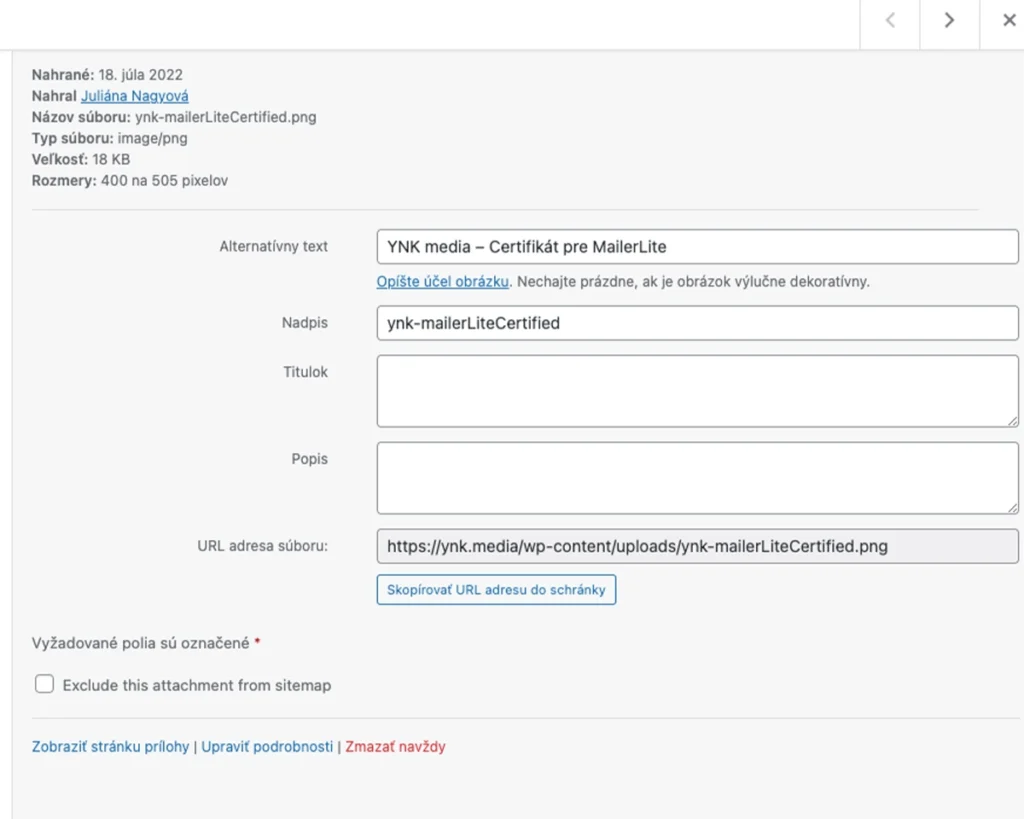Copy URL with 'Skopírovať URL adresu do schránky'
The image size is (1024, 819).
[x=496, y=590]
